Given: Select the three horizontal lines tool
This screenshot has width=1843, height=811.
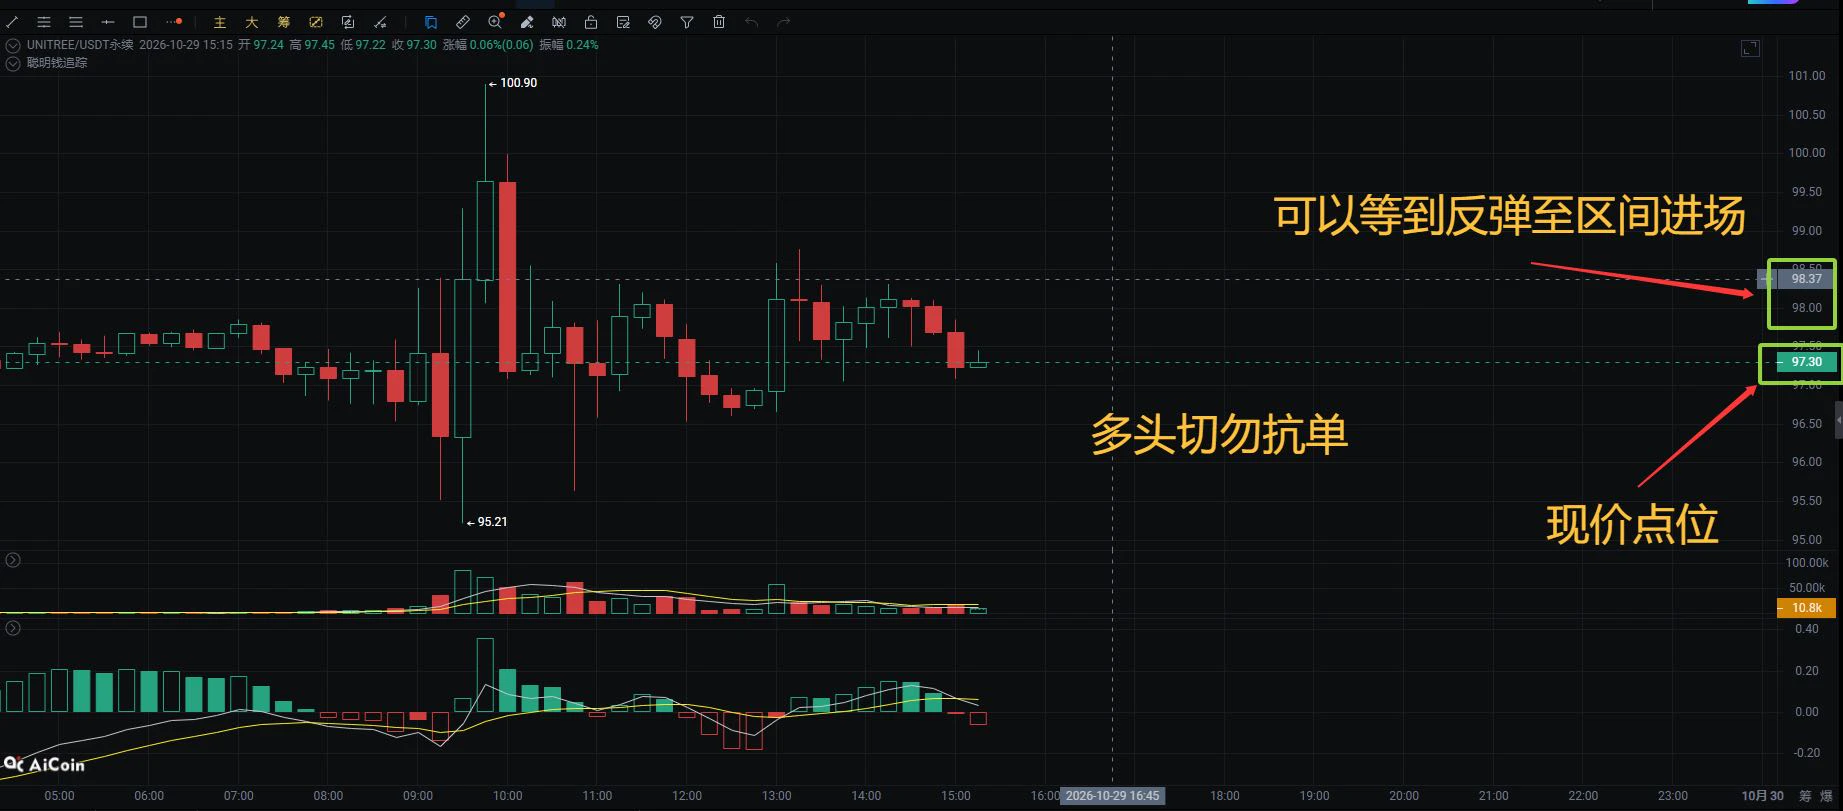Looking at the screenshot, I should pyautogui.click(x=76, y=22).
